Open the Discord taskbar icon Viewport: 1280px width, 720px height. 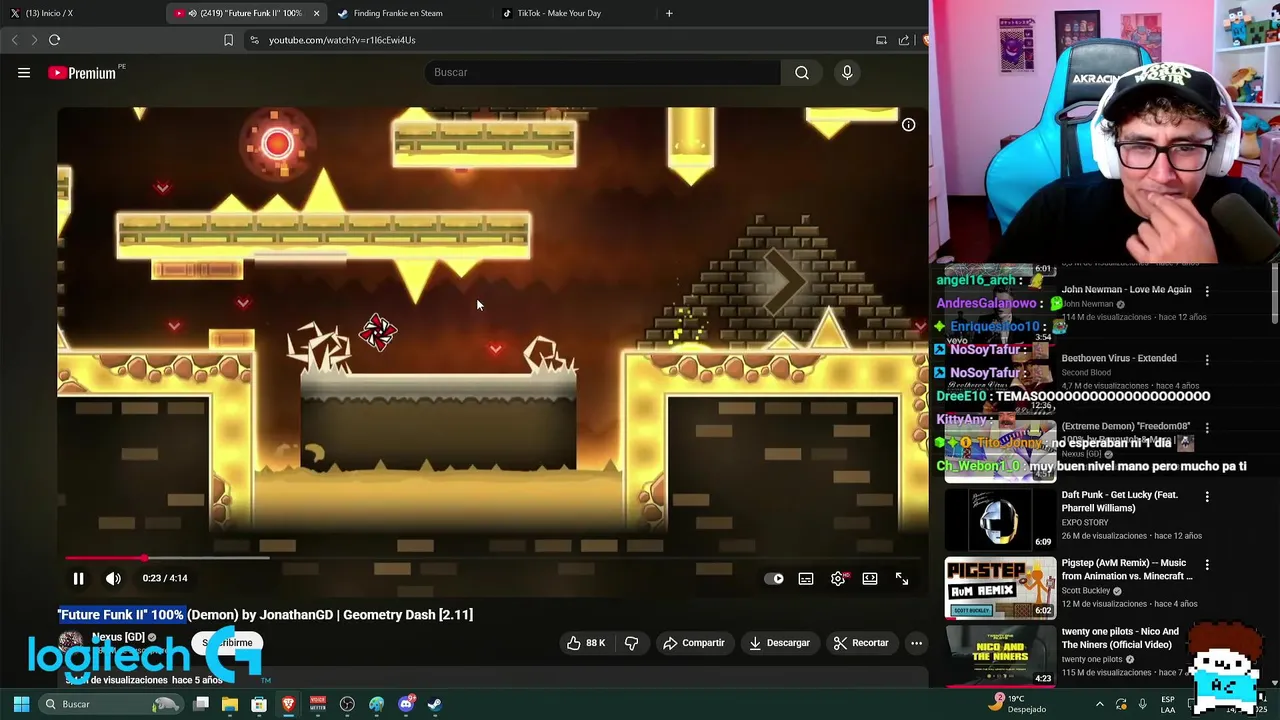(406, 704)
